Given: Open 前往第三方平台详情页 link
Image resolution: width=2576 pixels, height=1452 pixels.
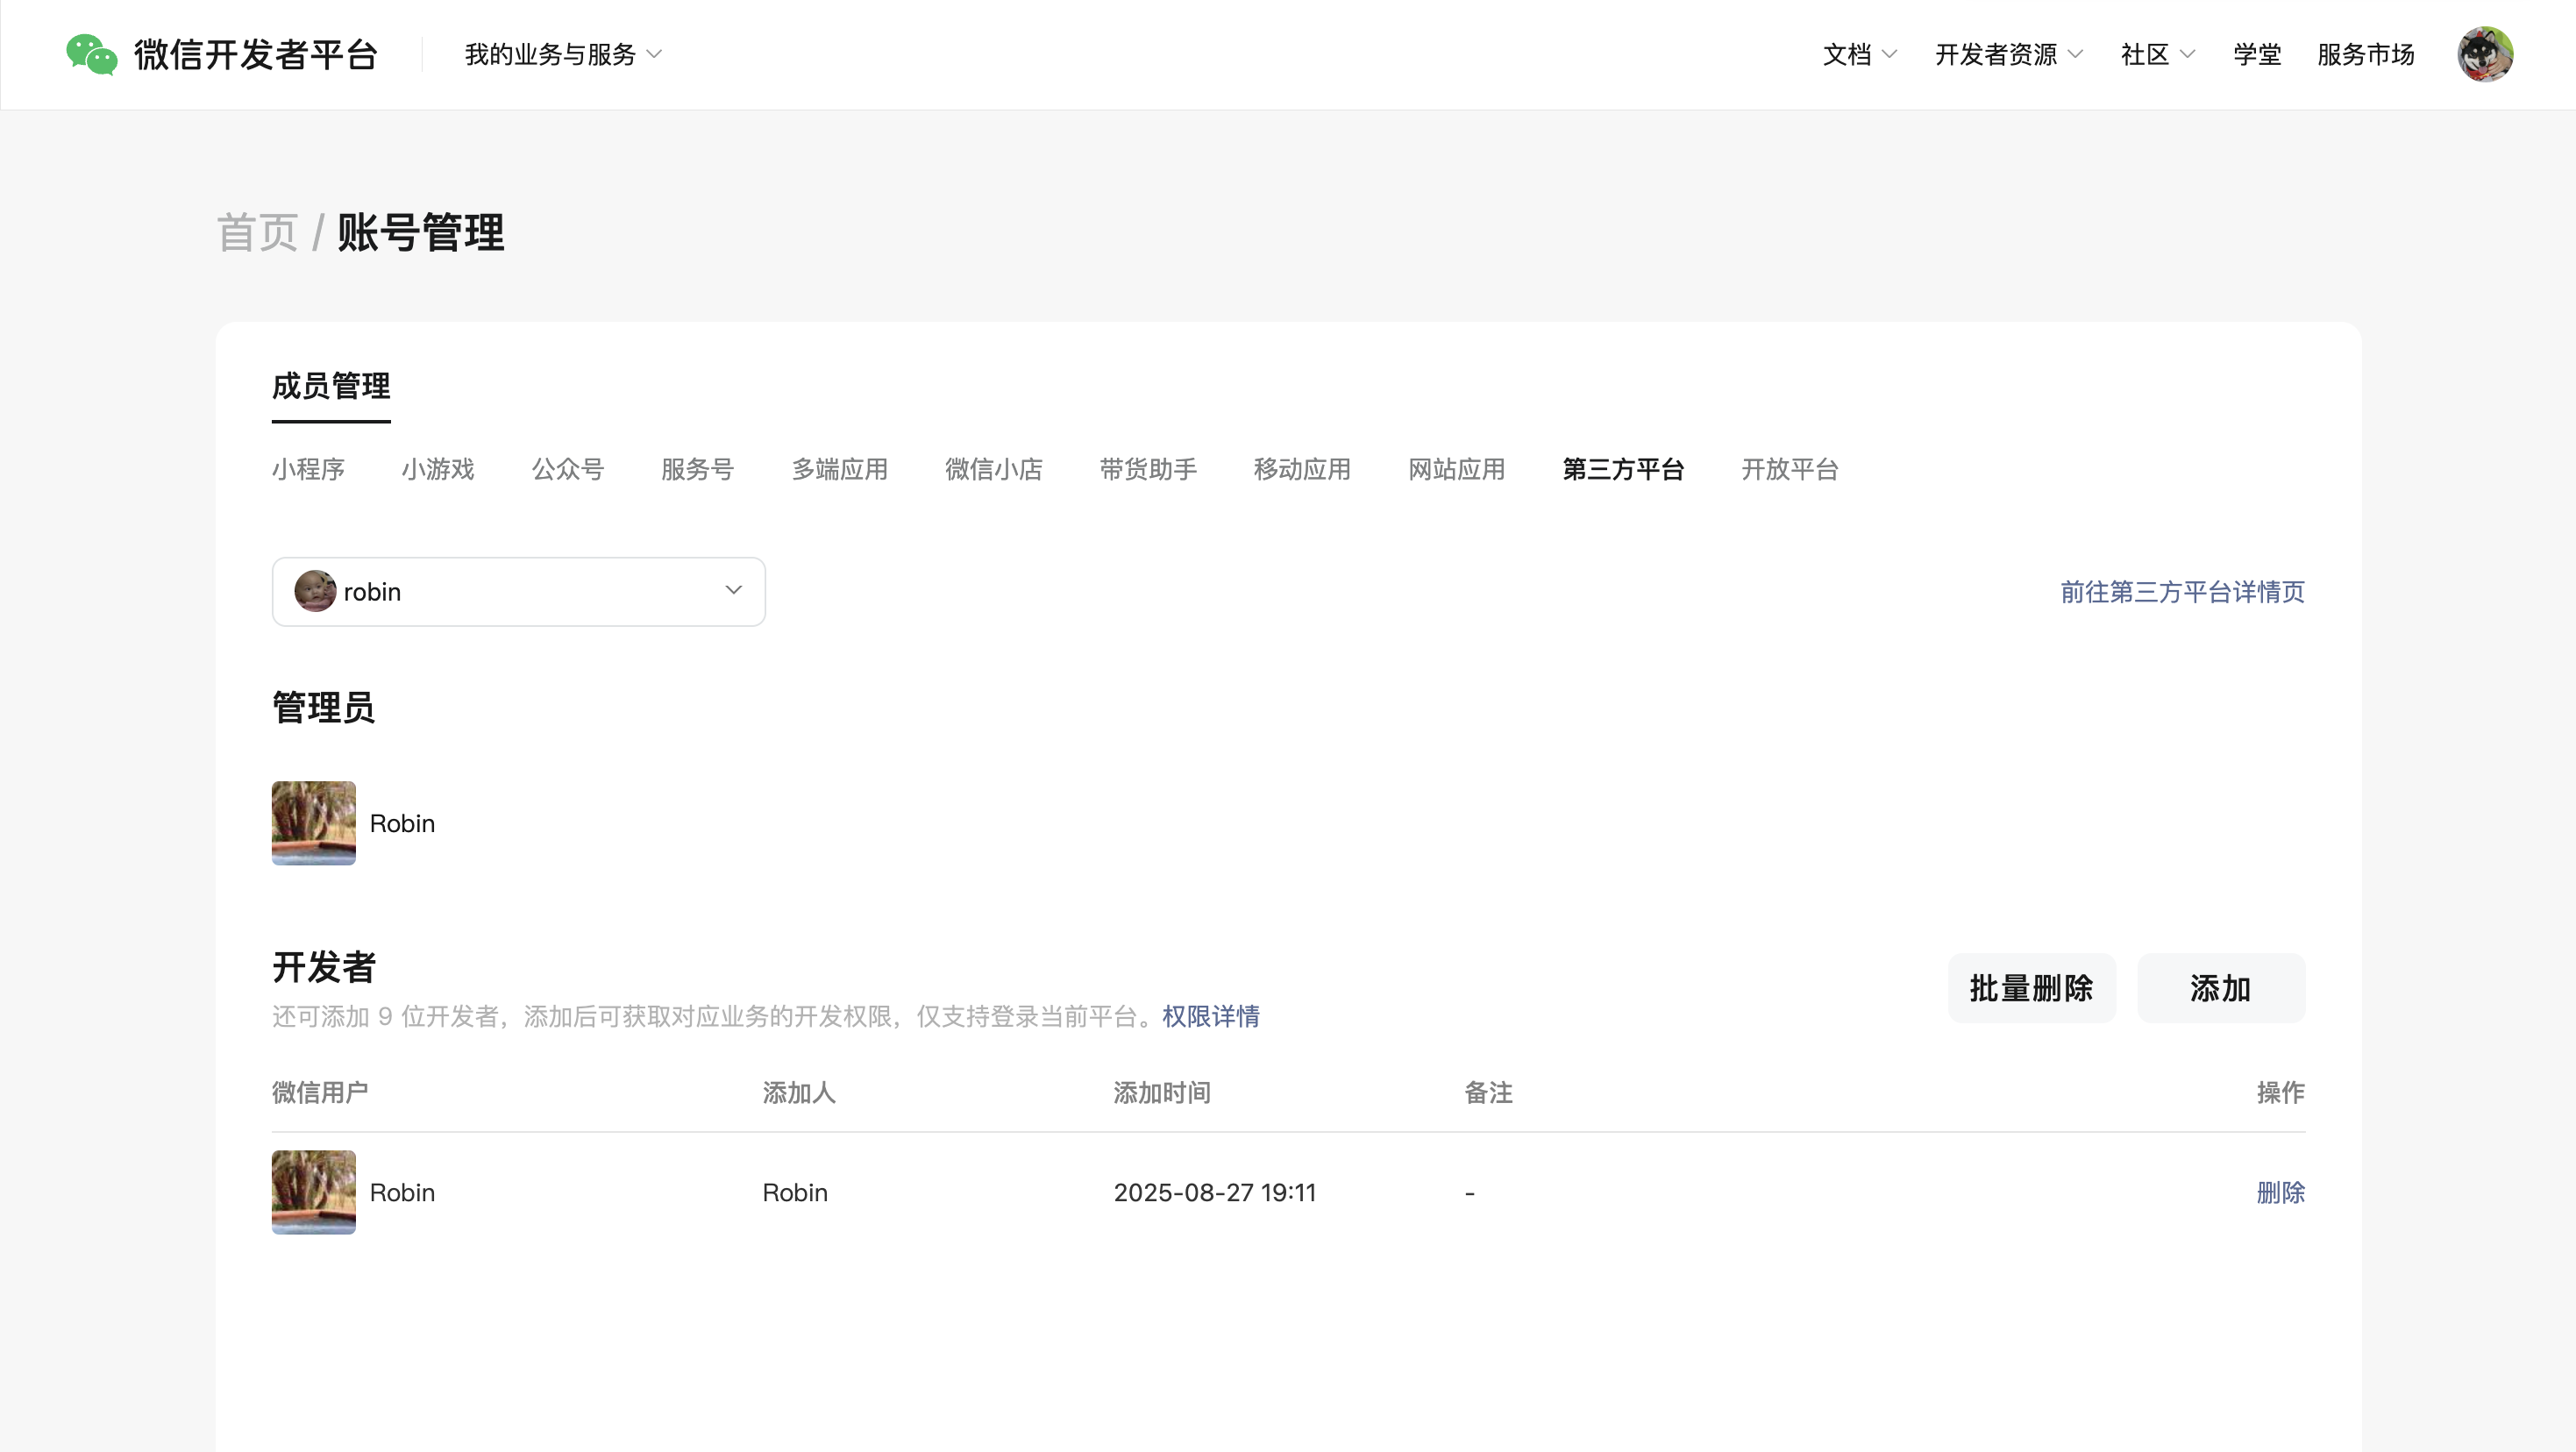Looking at the screenshot, I should point(2182,592).
